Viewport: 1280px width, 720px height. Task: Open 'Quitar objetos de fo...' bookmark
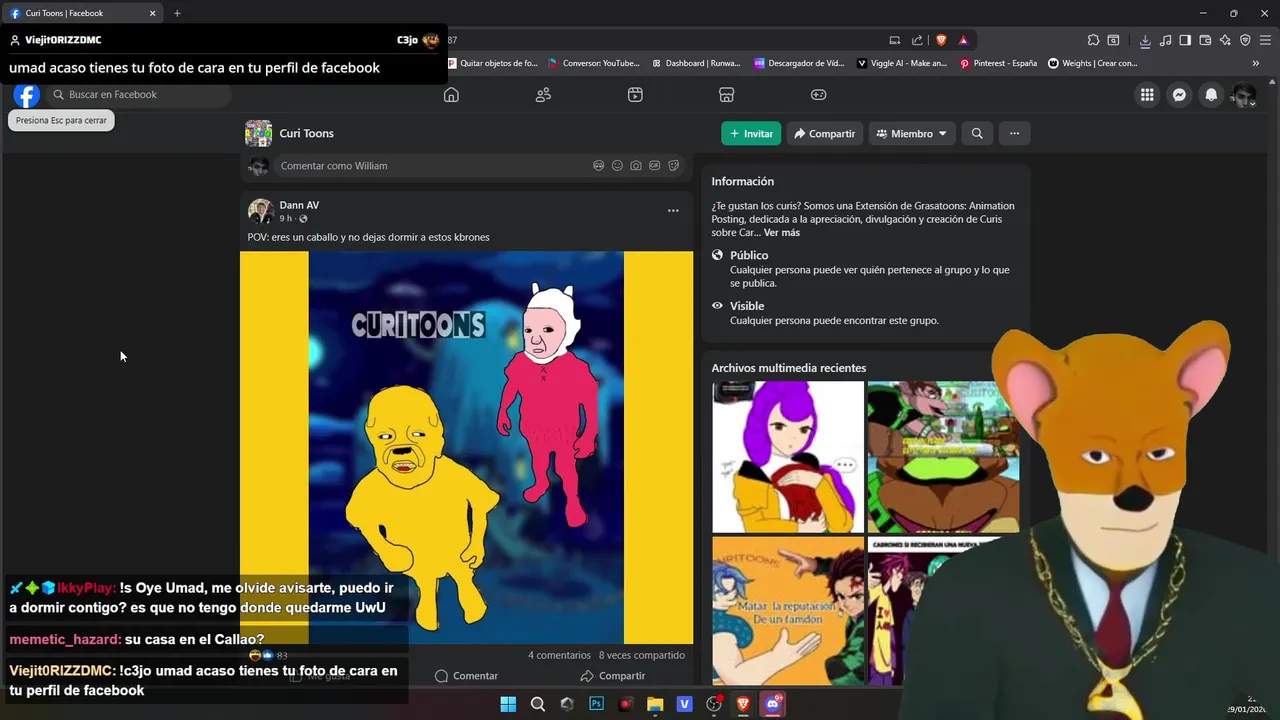tap(492, 63)
